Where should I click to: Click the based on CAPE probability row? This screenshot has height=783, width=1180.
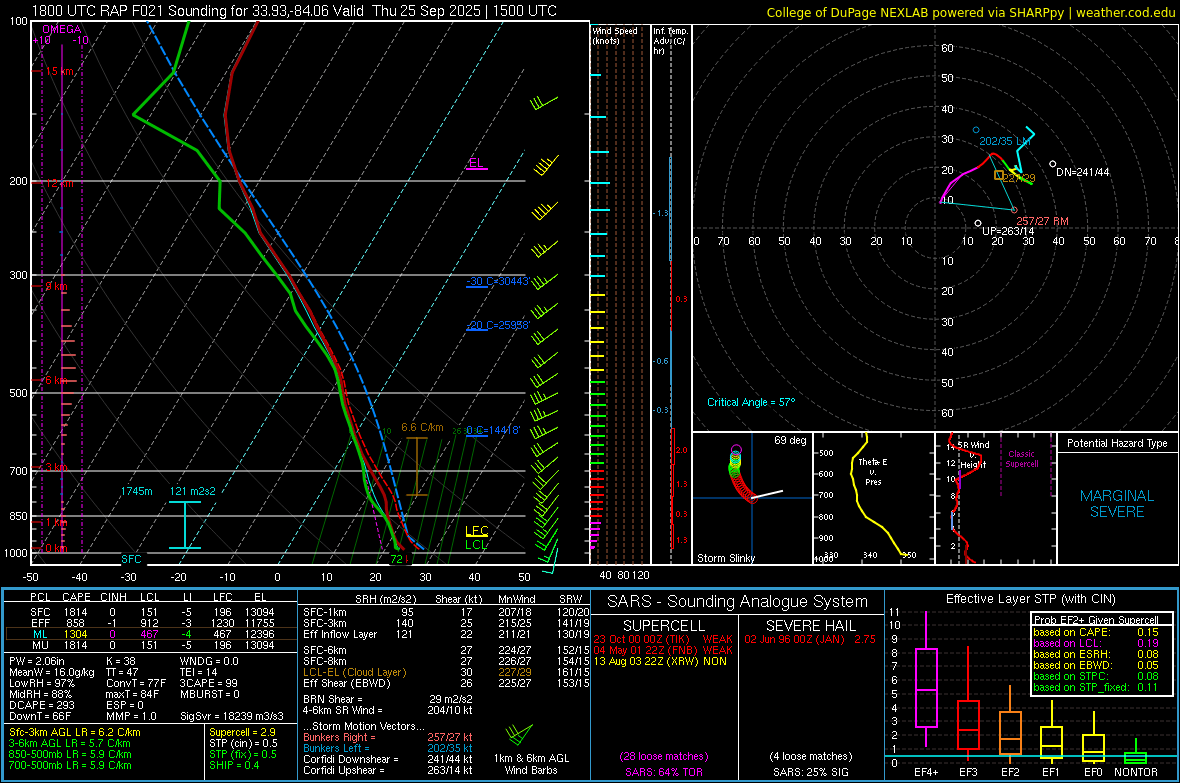tap(1096, 632)
